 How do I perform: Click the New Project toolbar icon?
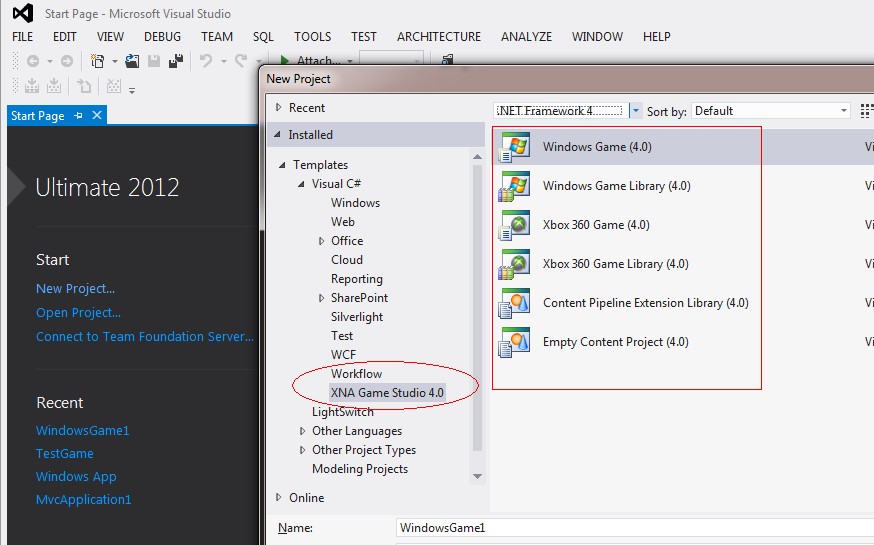coord(97,61)
